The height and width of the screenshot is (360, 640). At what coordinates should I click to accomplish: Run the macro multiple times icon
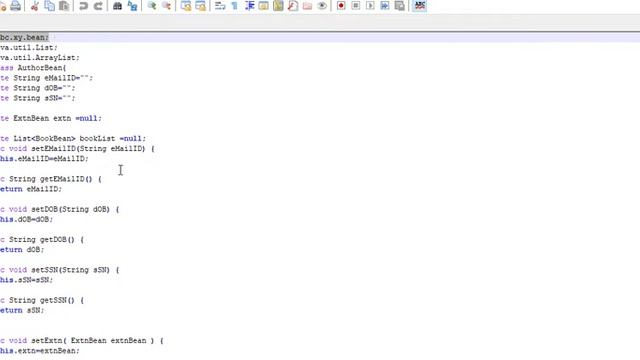(385, 6)
